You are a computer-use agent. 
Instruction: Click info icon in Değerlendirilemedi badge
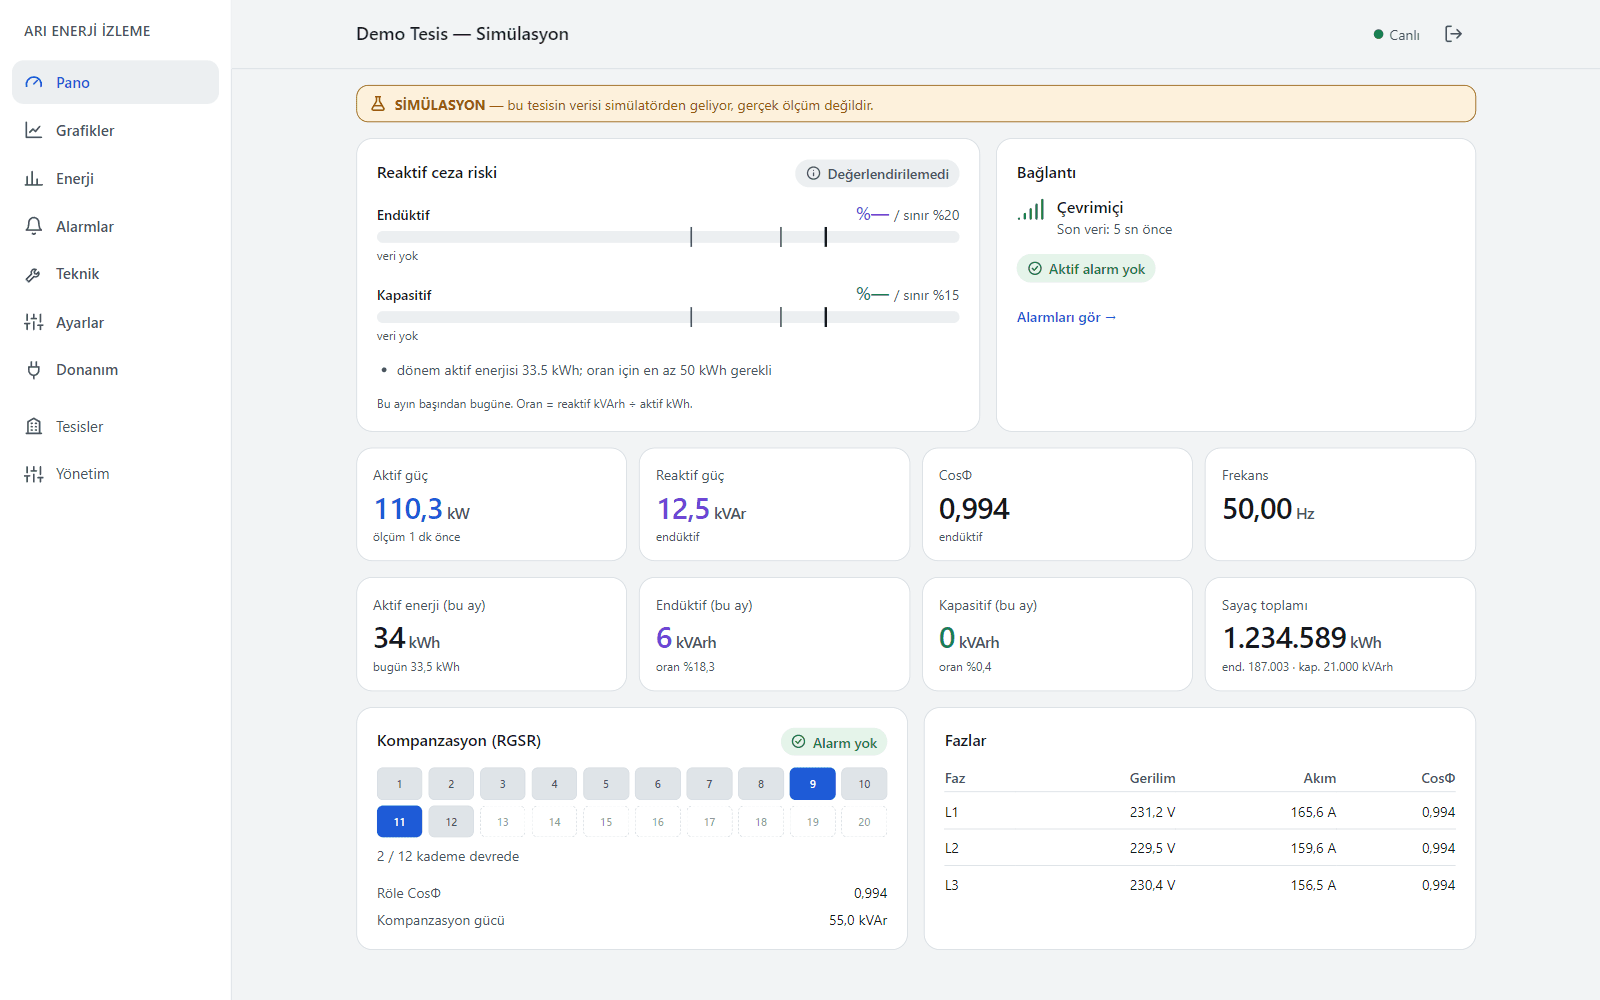(x=814, y=174)
